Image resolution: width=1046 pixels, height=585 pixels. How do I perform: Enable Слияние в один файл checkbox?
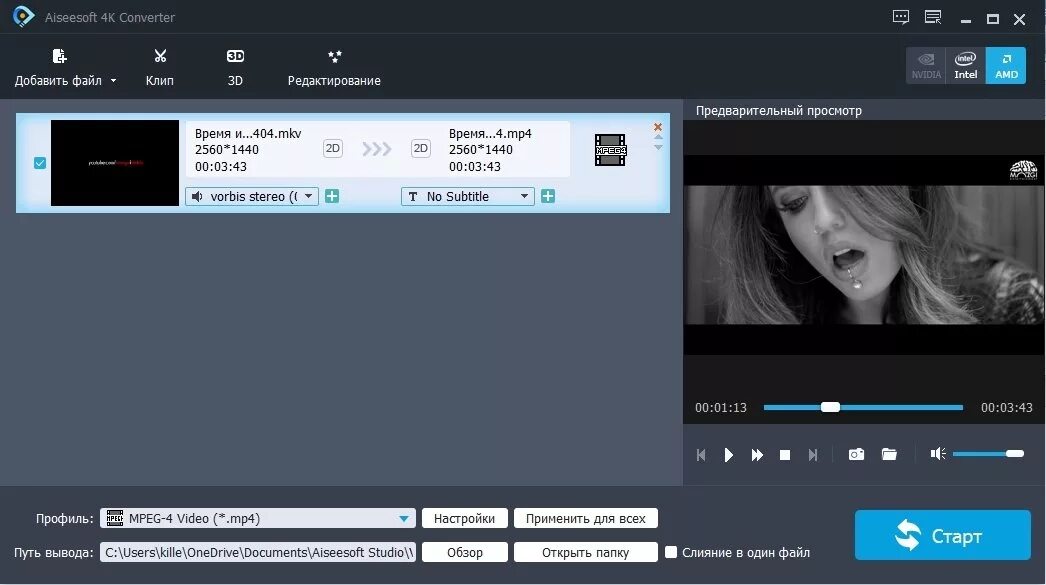click(x=671, y=552)
